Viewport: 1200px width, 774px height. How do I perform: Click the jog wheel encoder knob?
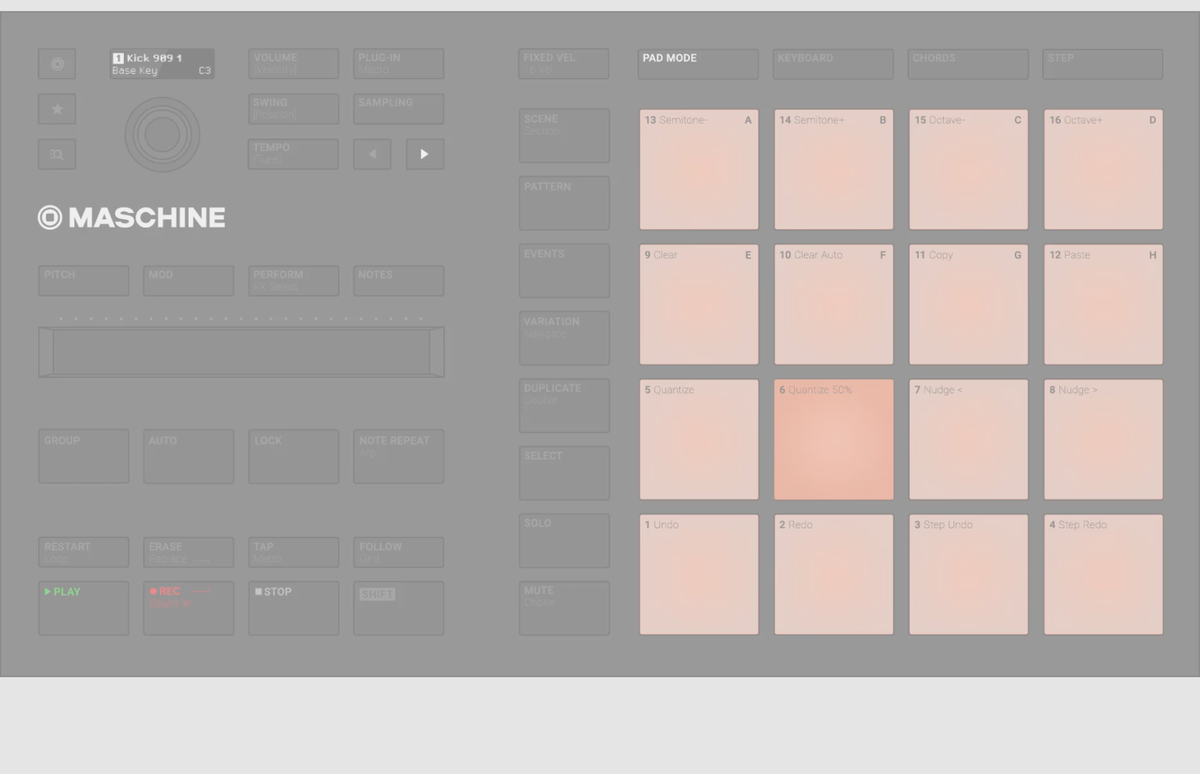(162, 134)
